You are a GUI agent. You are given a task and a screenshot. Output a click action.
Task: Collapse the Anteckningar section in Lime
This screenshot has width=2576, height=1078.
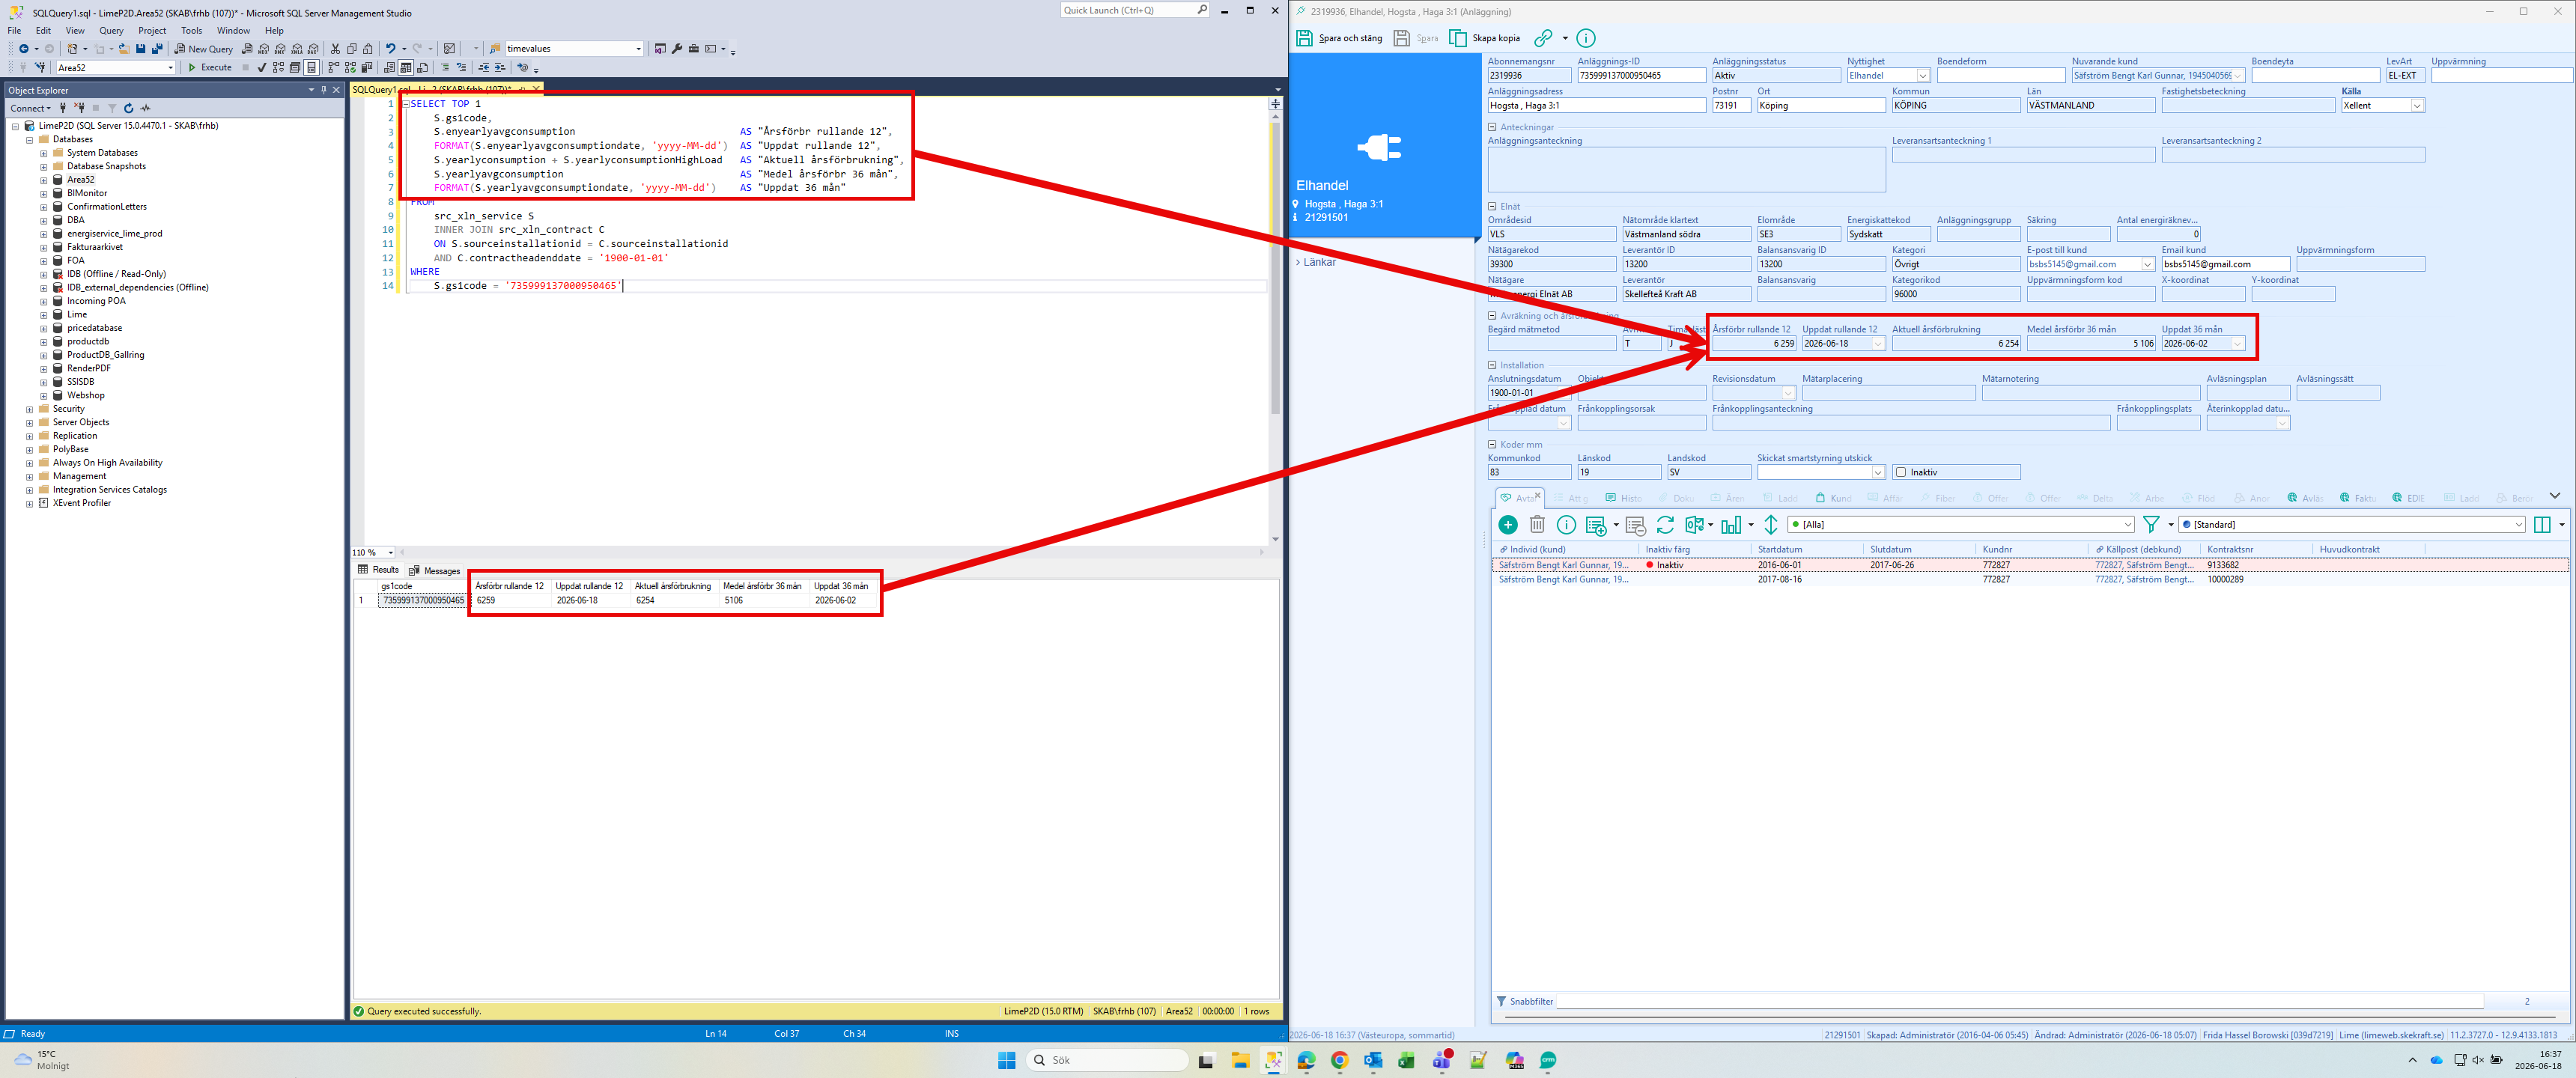1492,127
